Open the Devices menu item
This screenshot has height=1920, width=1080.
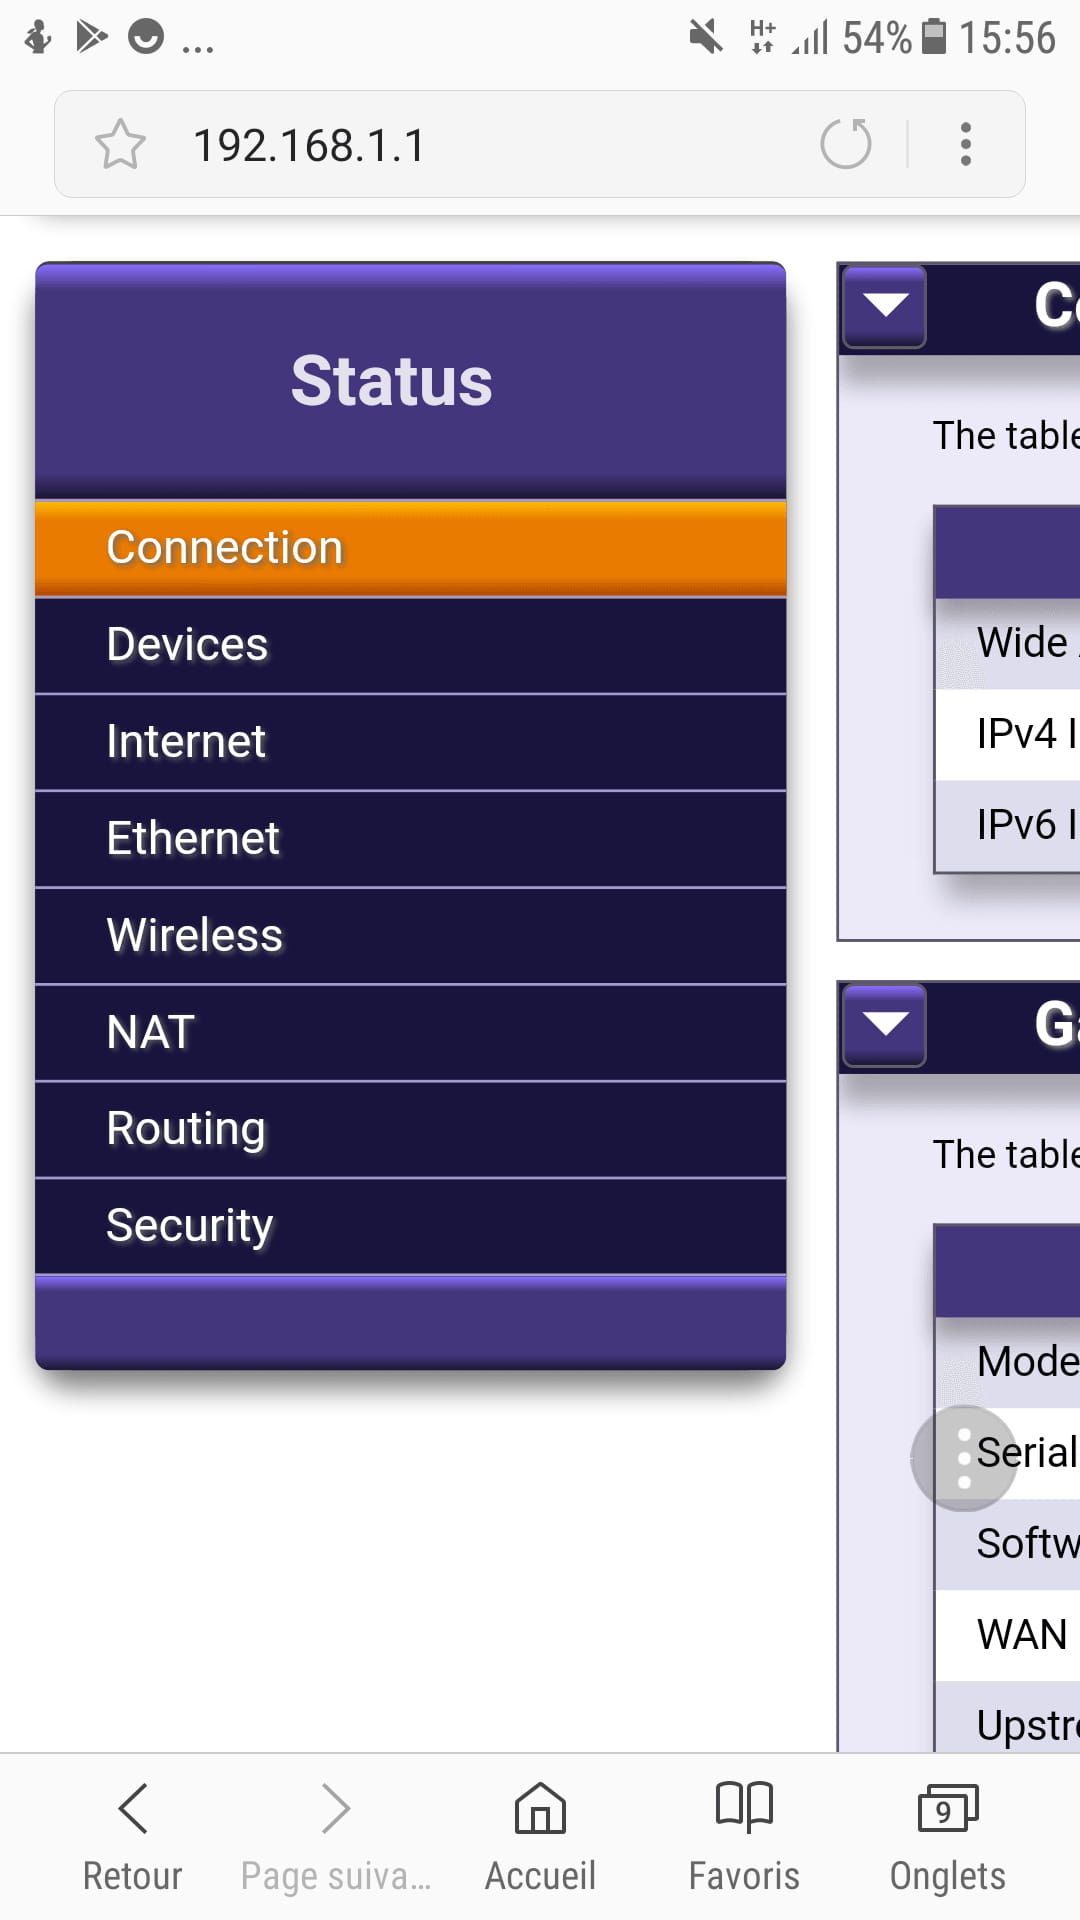(410, 645)
